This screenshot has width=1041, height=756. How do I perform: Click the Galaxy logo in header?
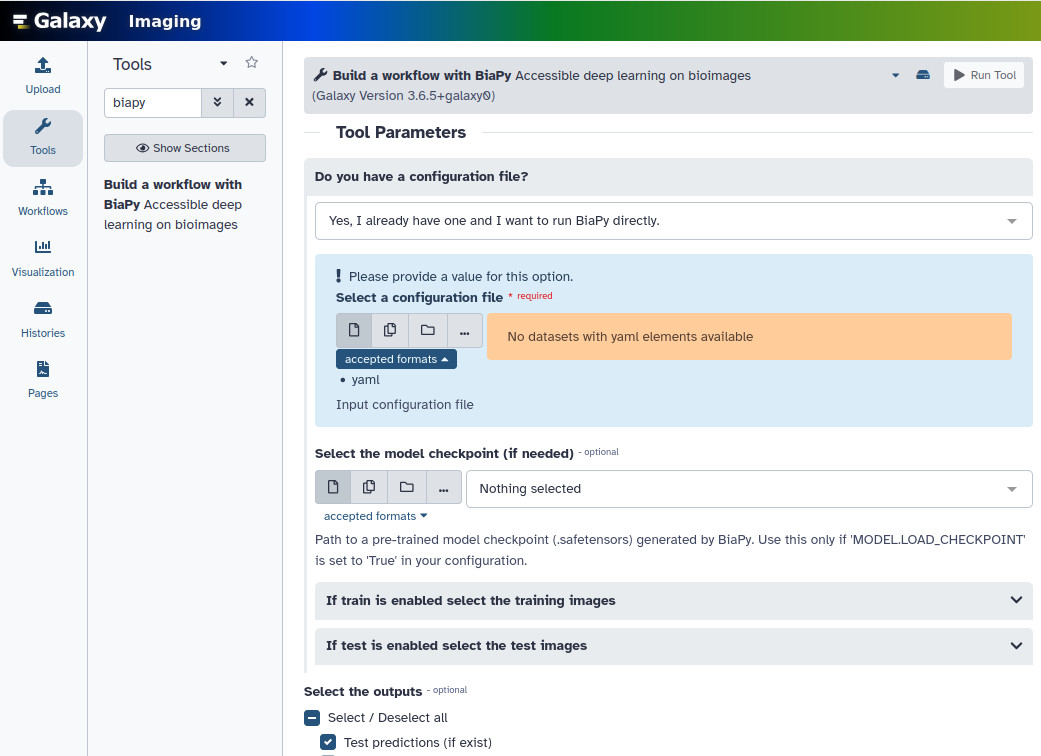tap(60, 21)
